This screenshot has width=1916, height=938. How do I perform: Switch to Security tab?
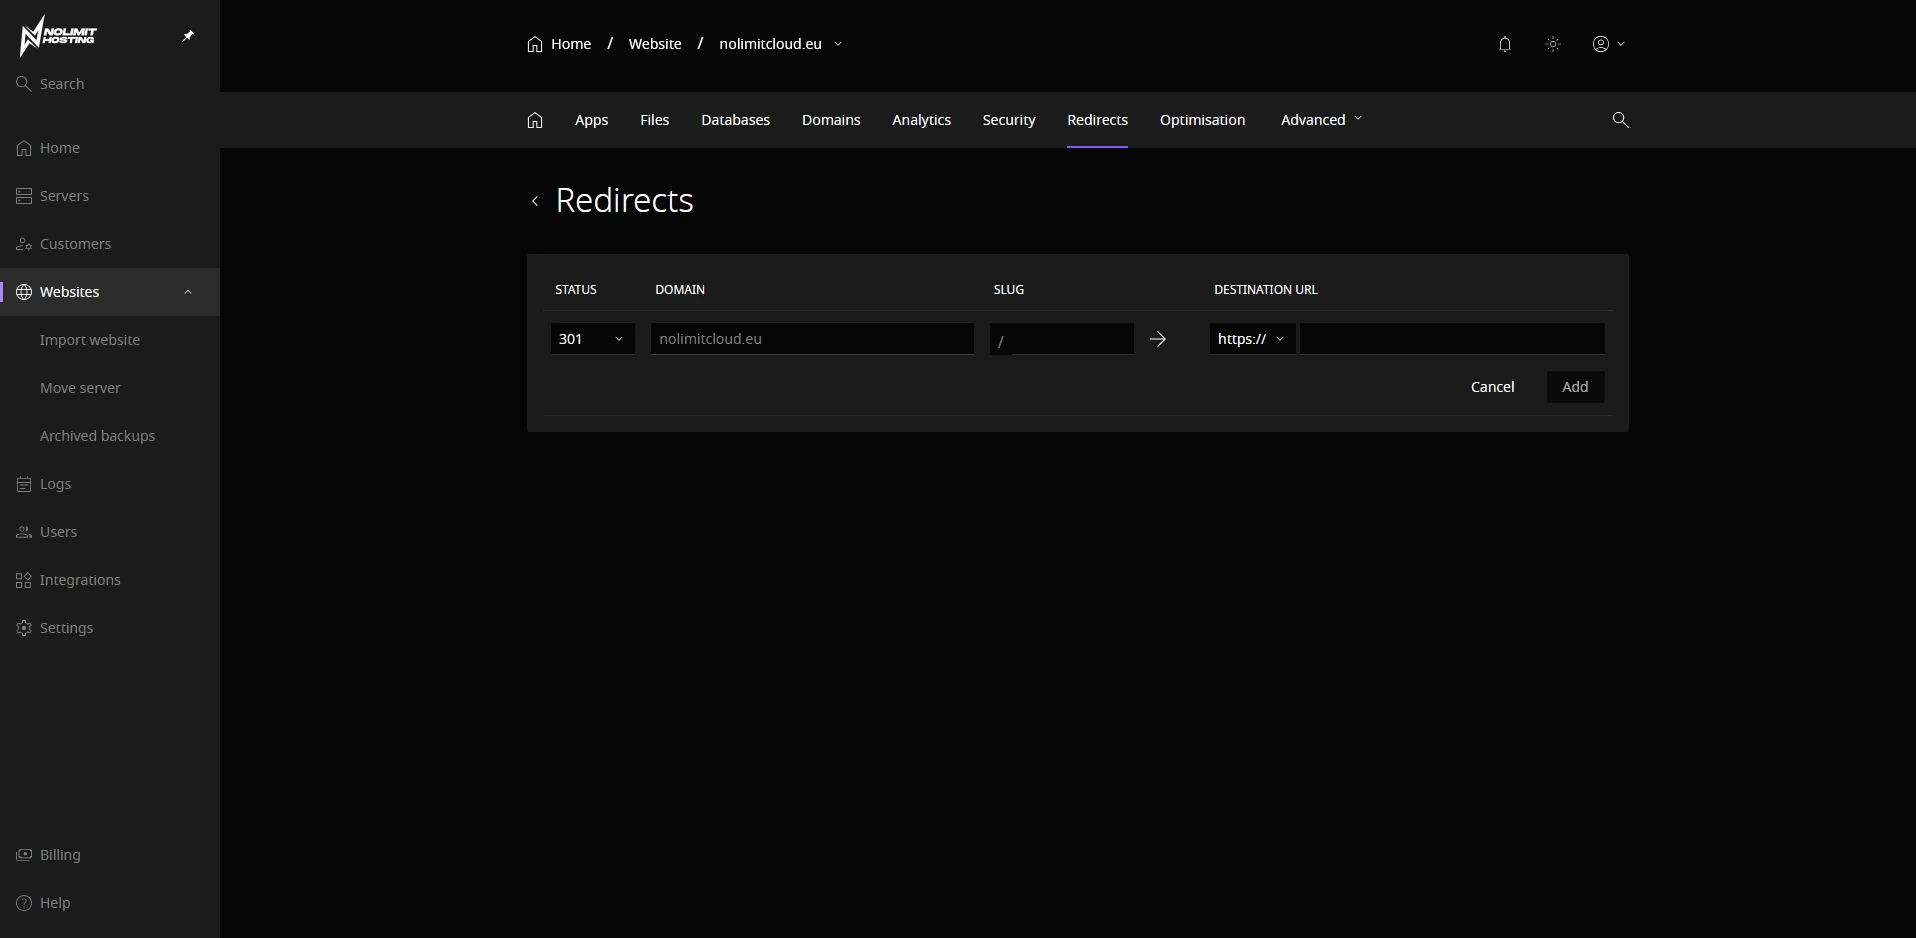[1009, 120]
